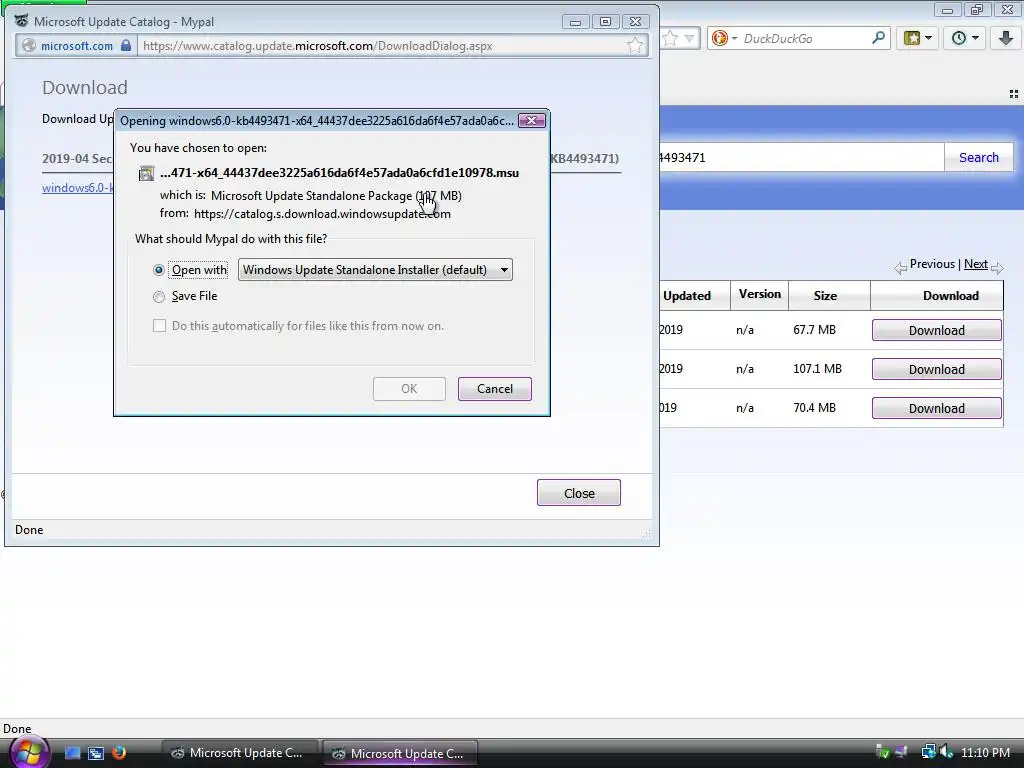The height and width of the screenshot is (768, 1024).
Task: Open the History clock dropdown button
Action: tap(965, 38)
